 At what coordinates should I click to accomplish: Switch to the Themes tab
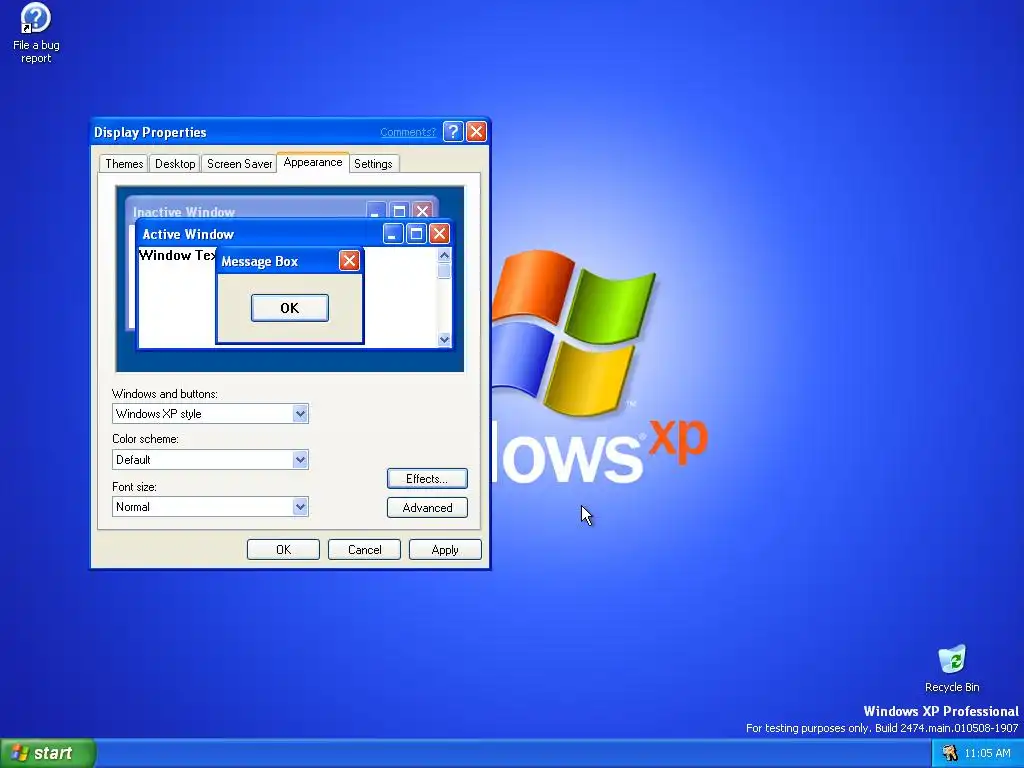tap(124, 164)
